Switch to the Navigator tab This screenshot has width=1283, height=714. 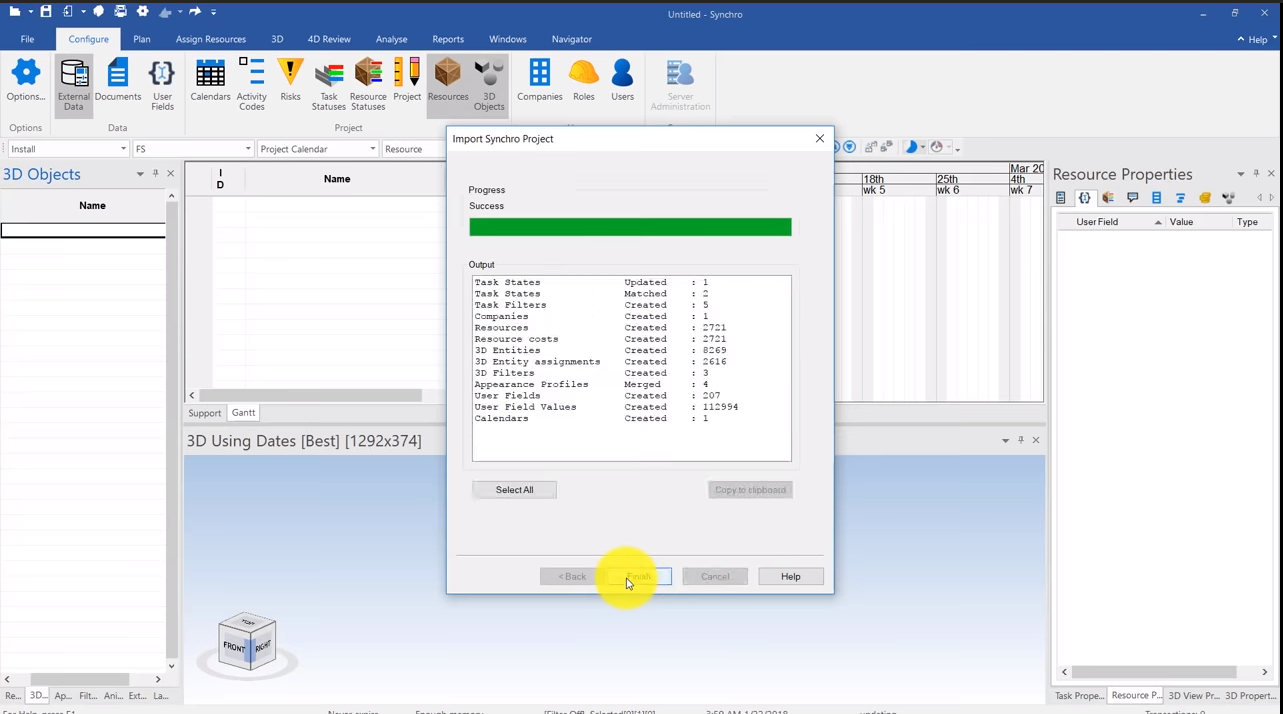[x=572, y=39]
